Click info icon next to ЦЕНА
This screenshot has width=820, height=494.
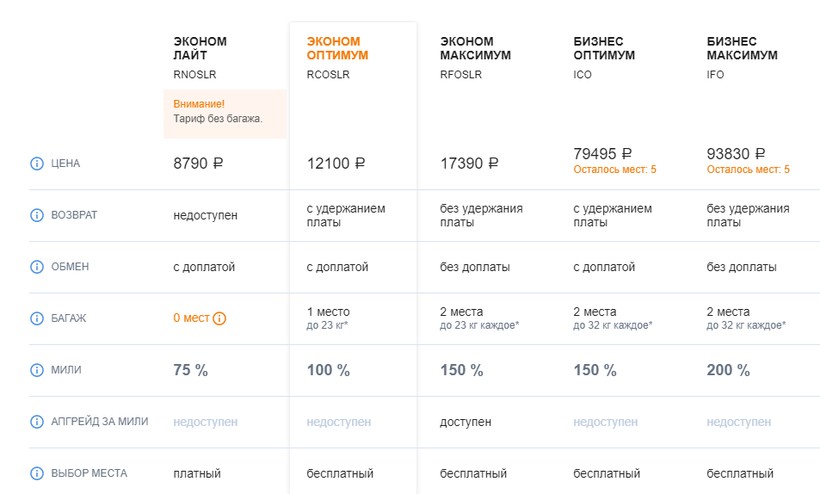point(37,164)
